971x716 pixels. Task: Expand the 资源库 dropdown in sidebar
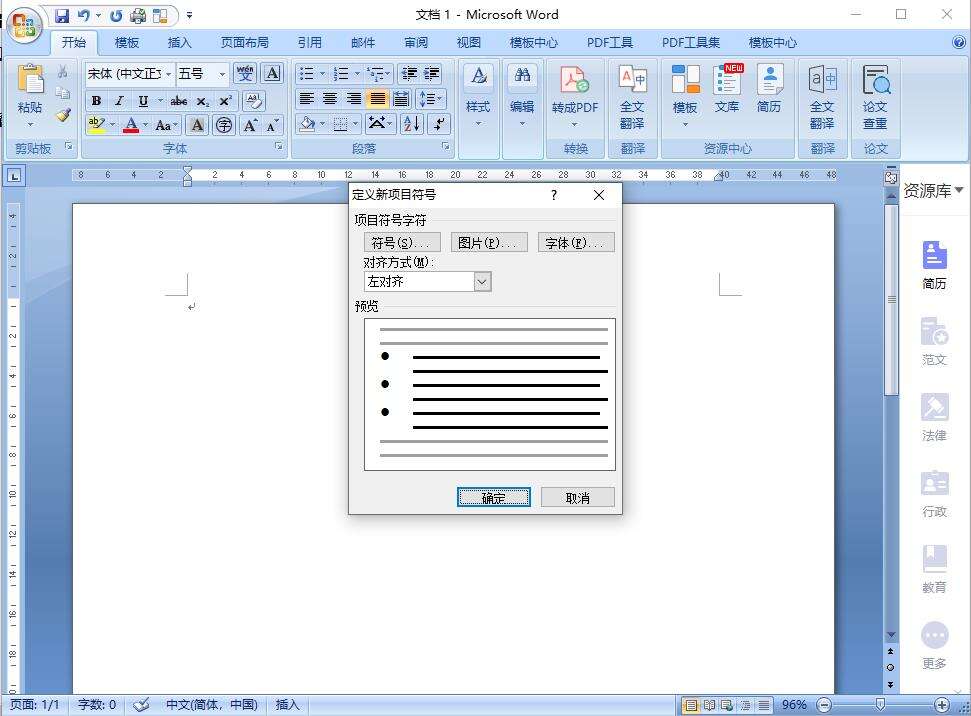coord(958,191)
